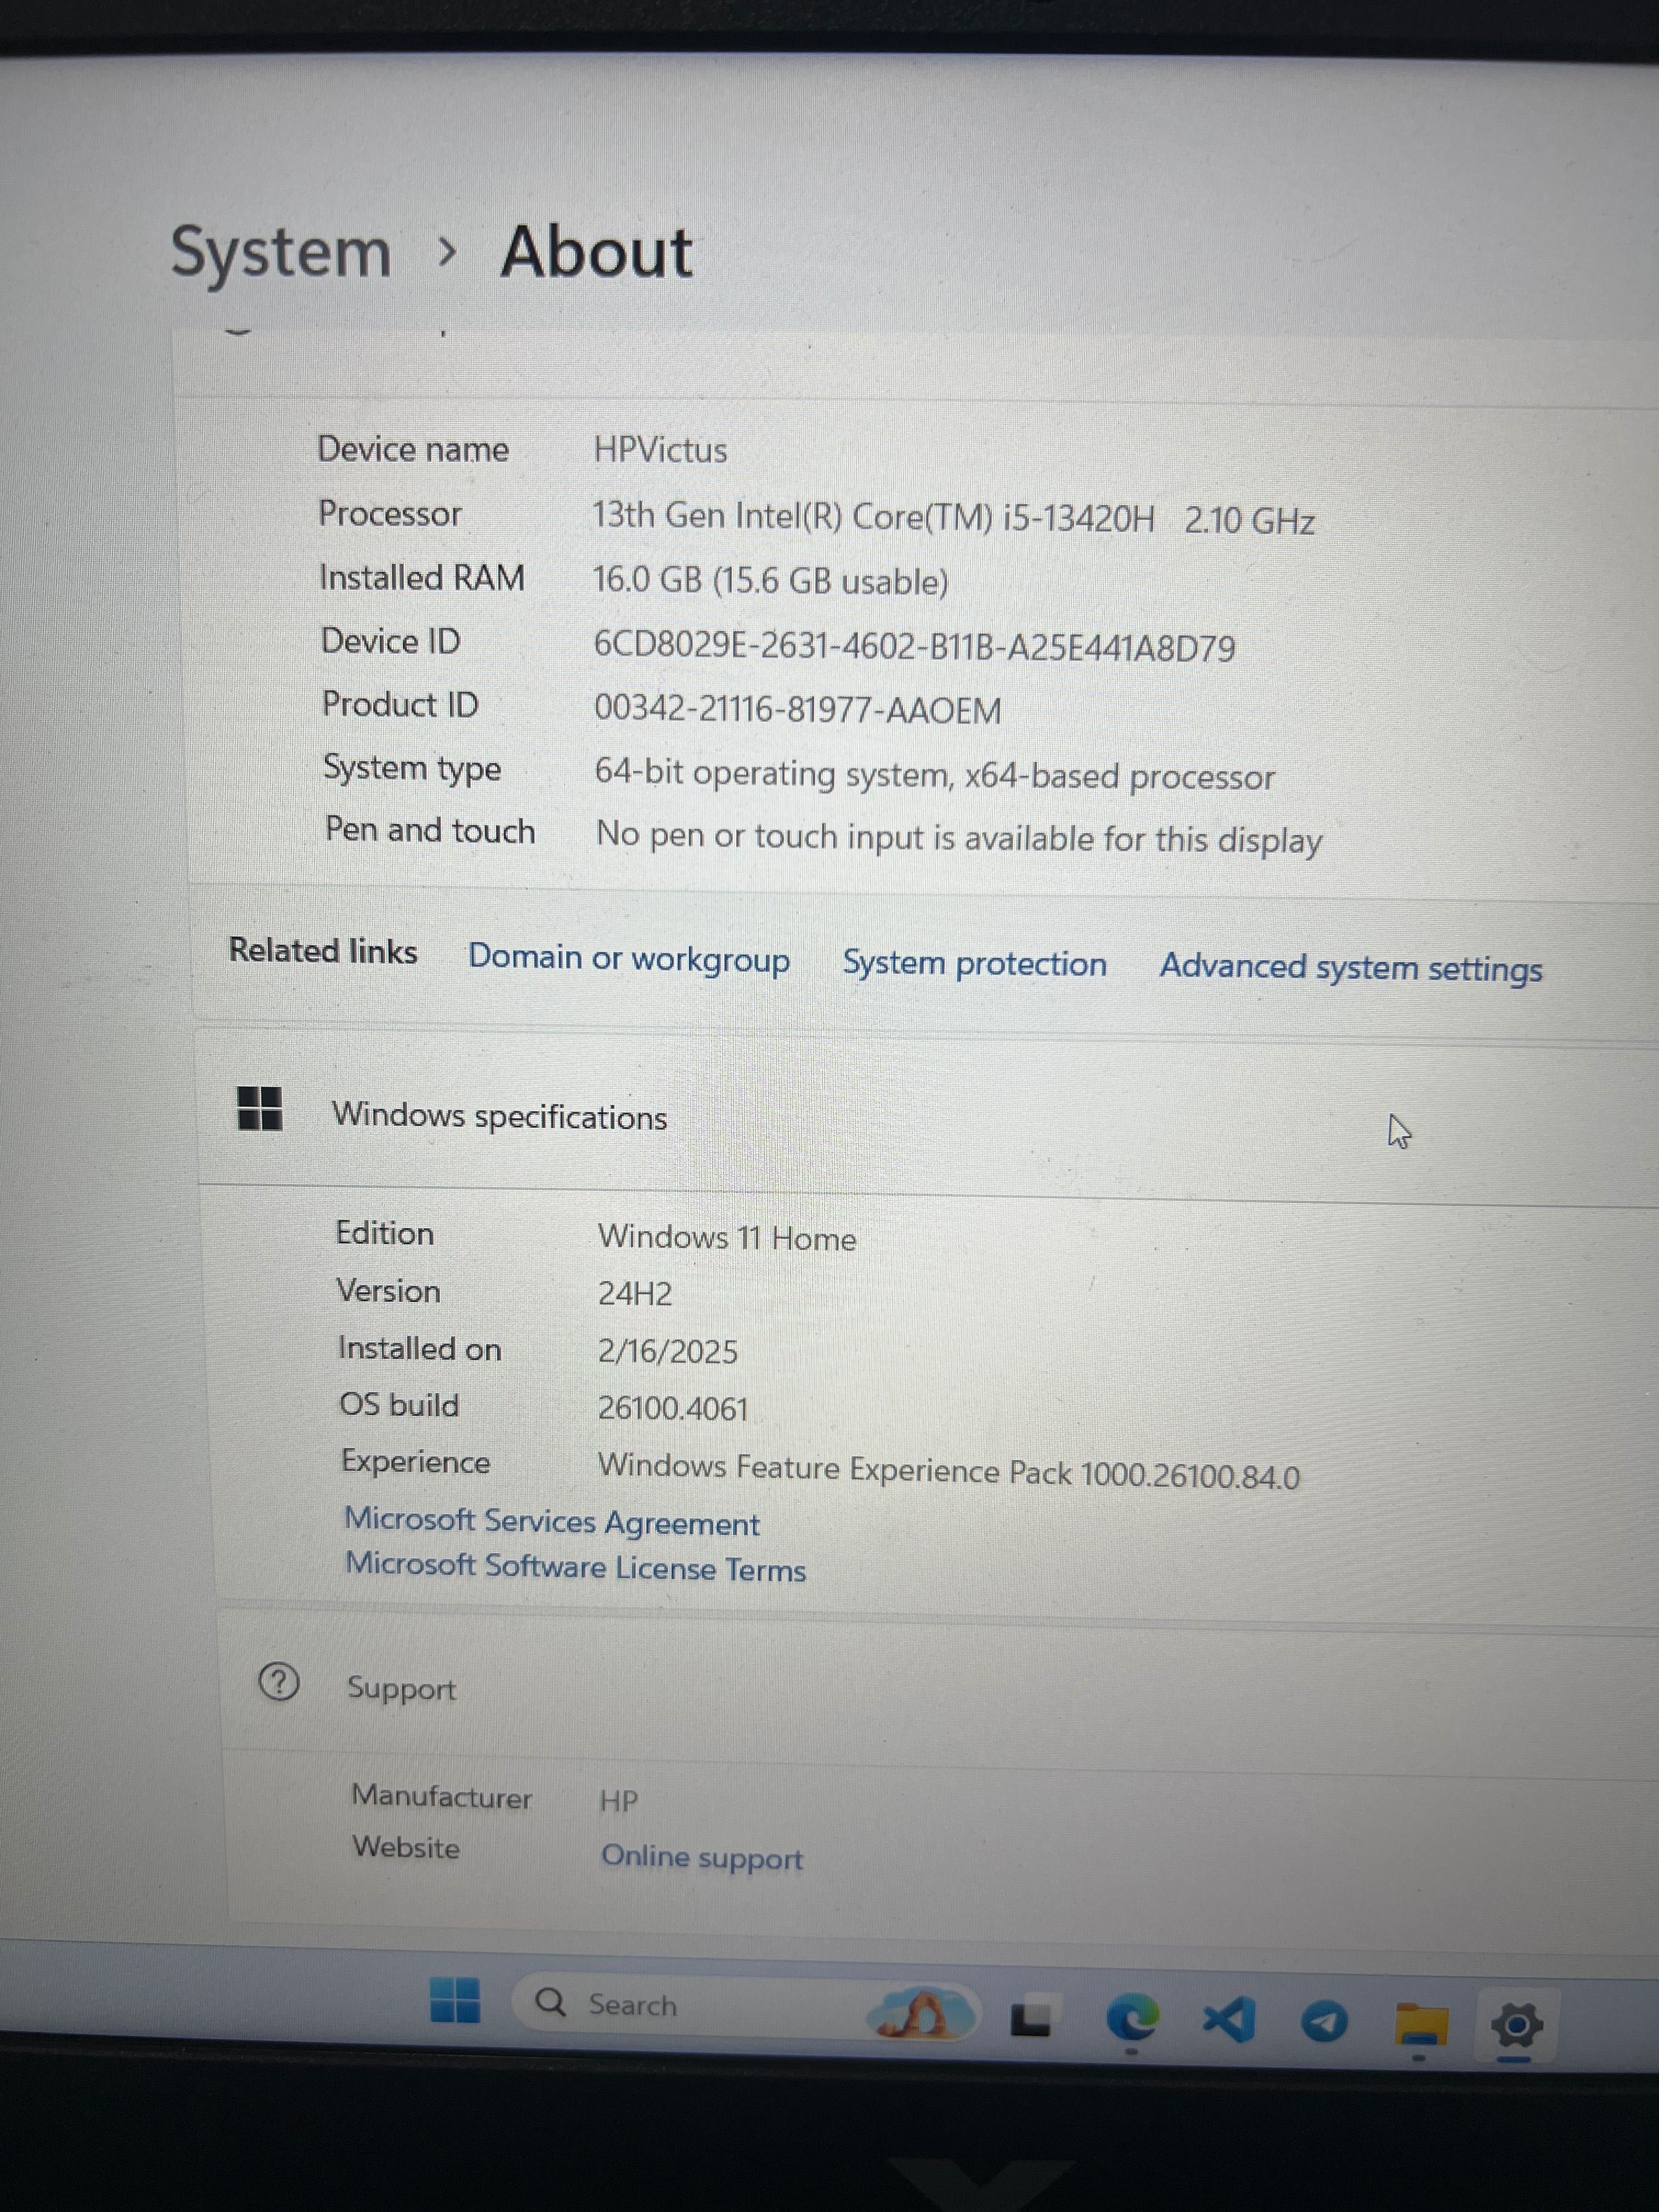Open the Online support website link

point(702,1857)
